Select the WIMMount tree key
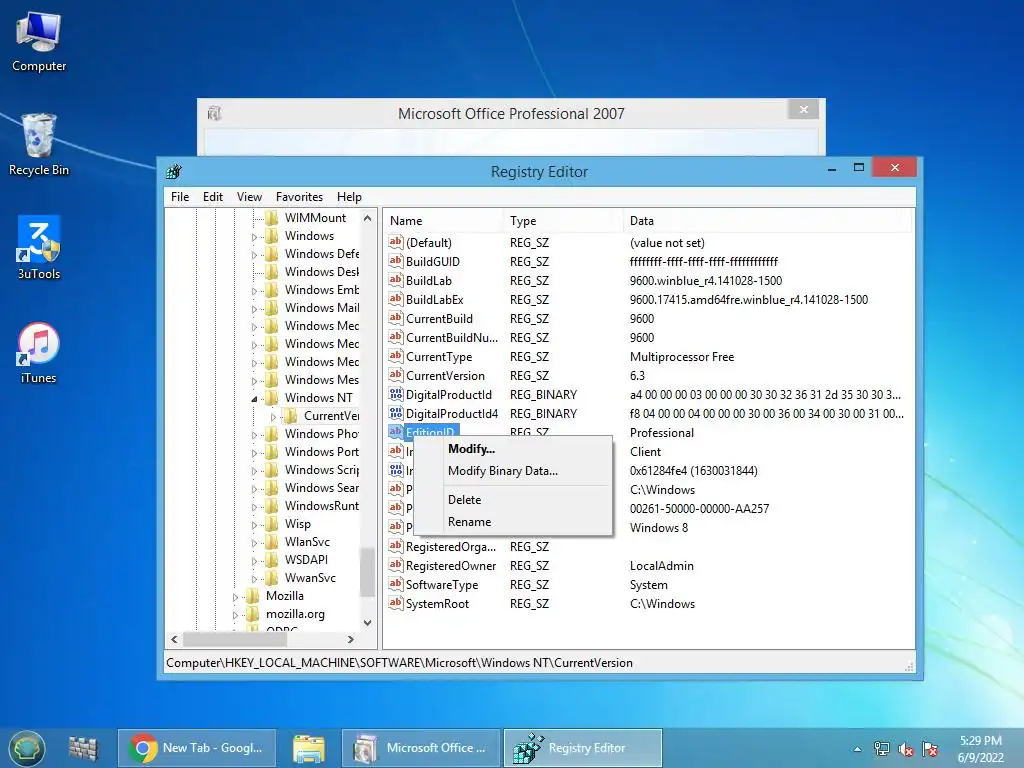This screenshot has height=768, width=1024. [315, 217]
